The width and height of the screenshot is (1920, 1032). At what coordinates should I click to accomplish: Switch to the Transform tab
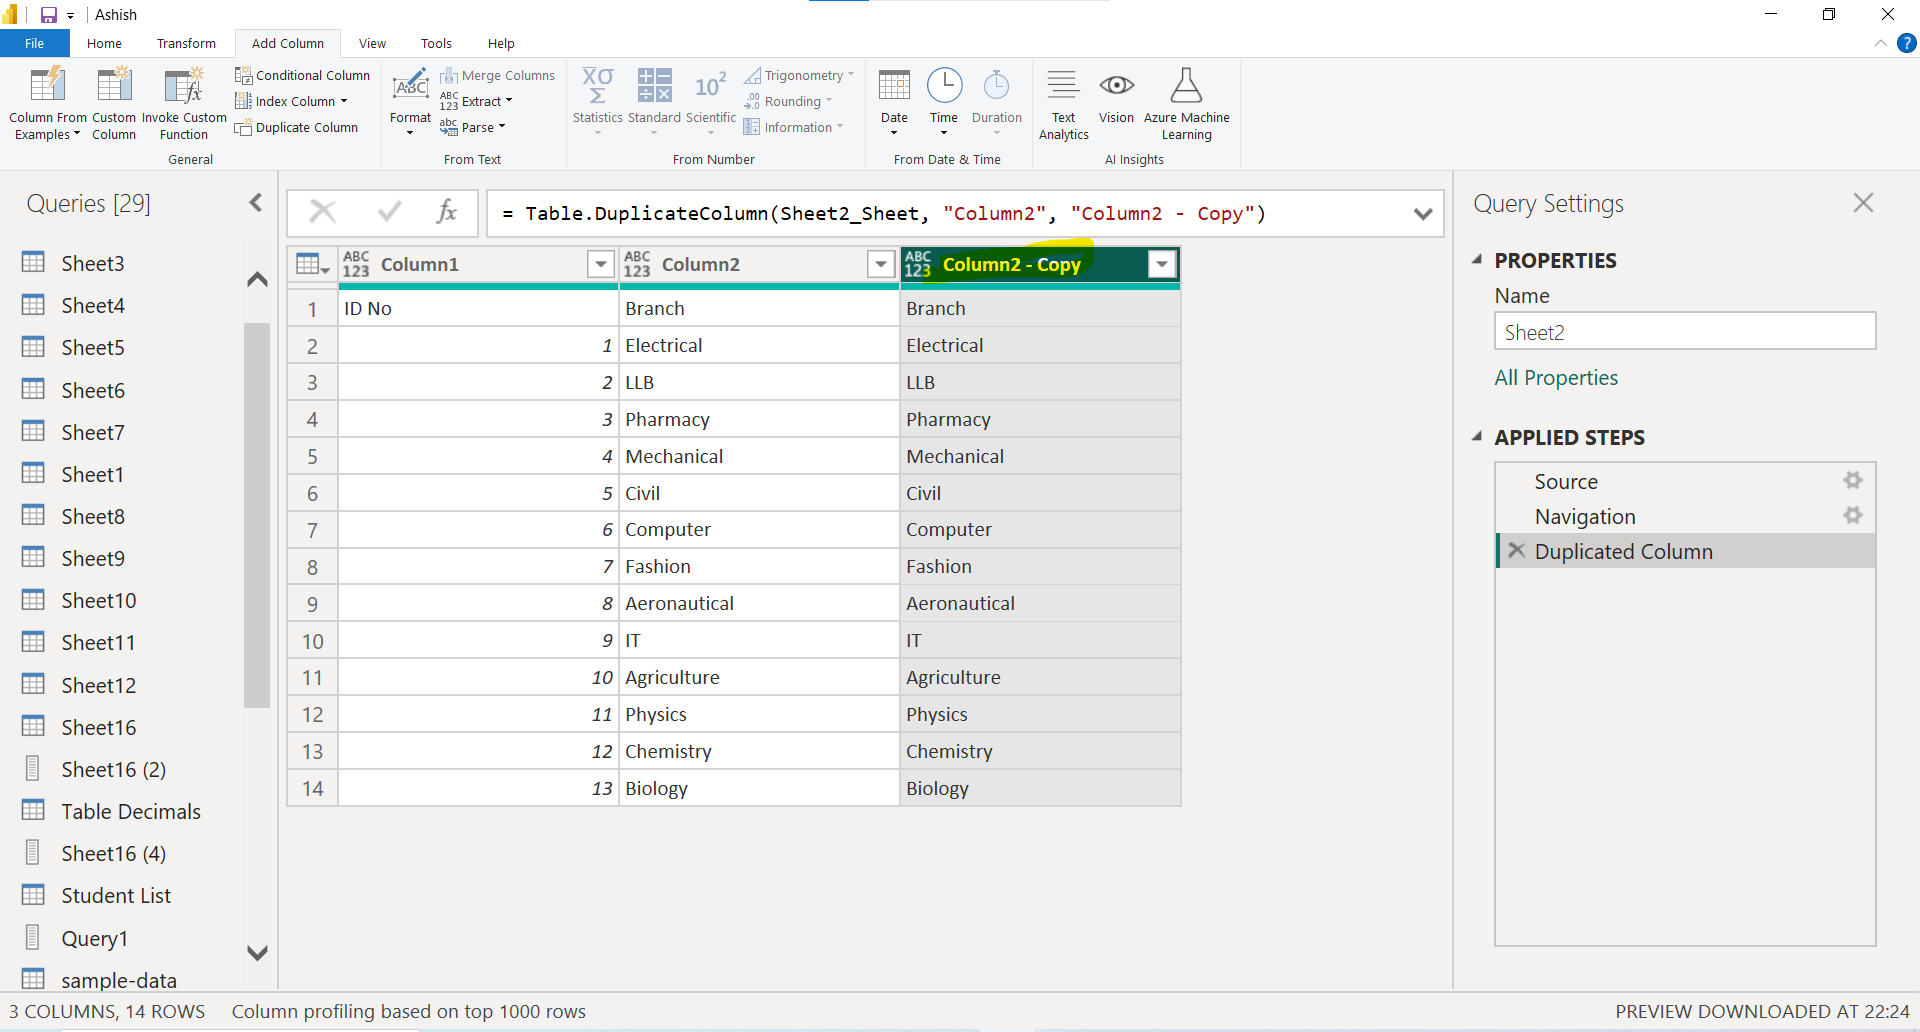186,43
